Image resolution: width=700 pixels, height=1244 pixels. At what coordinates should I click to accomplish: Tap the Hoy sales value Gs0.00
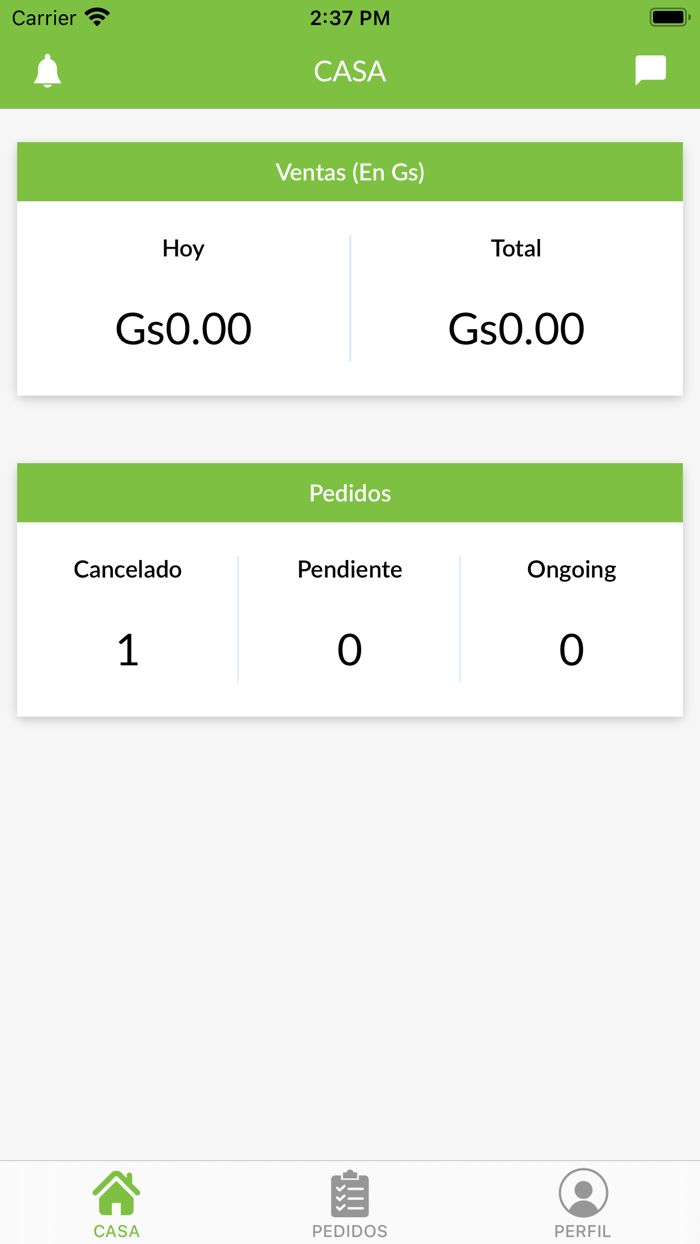(x=183, y=328)
